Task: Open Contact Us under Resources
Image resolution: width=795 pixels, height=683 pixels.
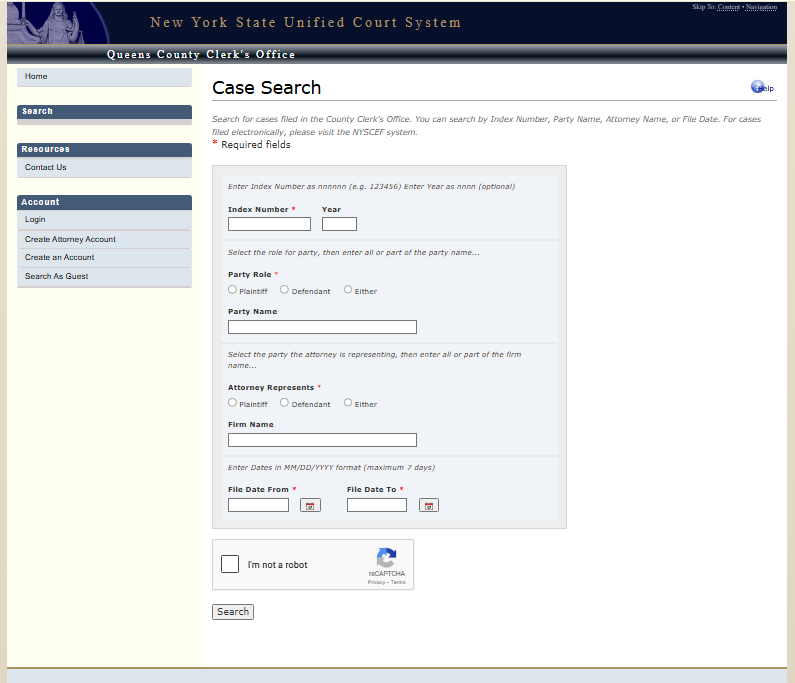Action: click(46, 168)
